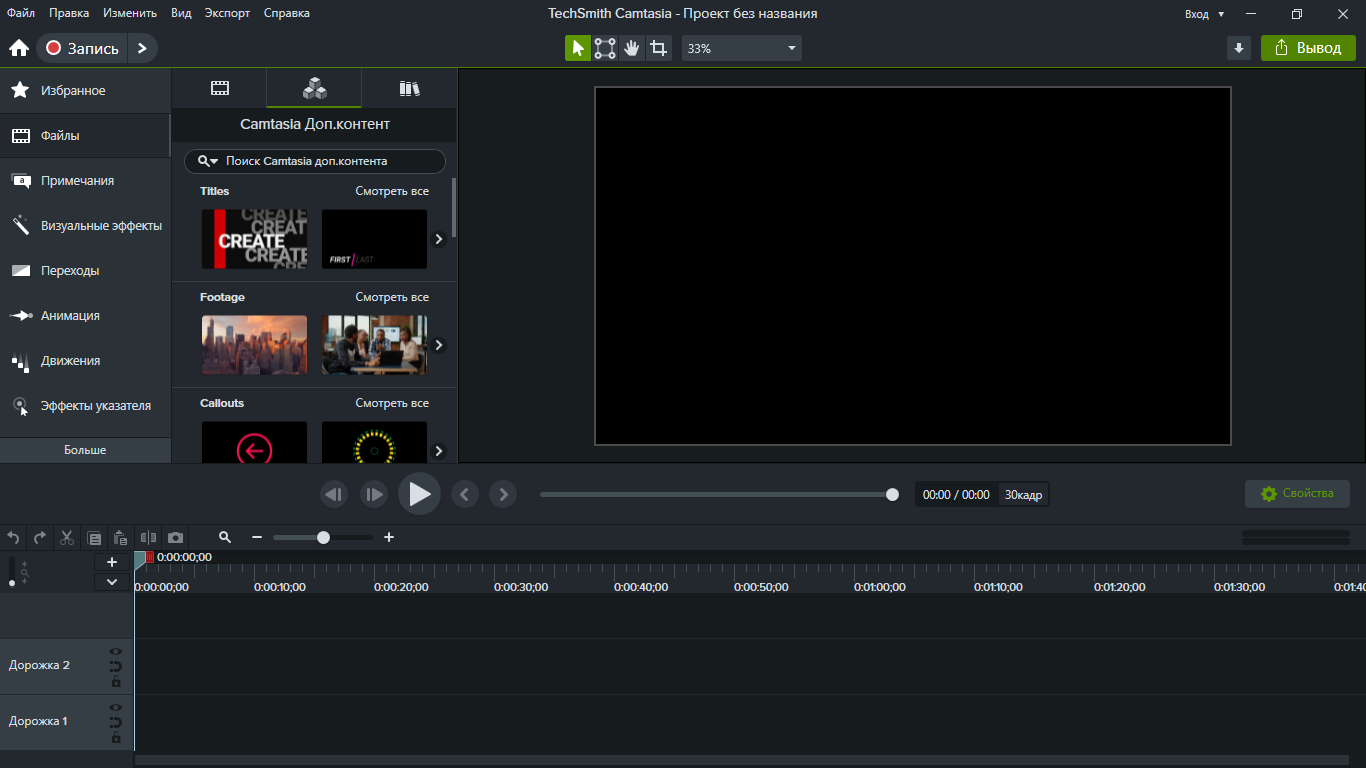Screen dimensions: 1366x768
Task: Select the Crop tool in canvas toolbar
Action: pos(658,48)
